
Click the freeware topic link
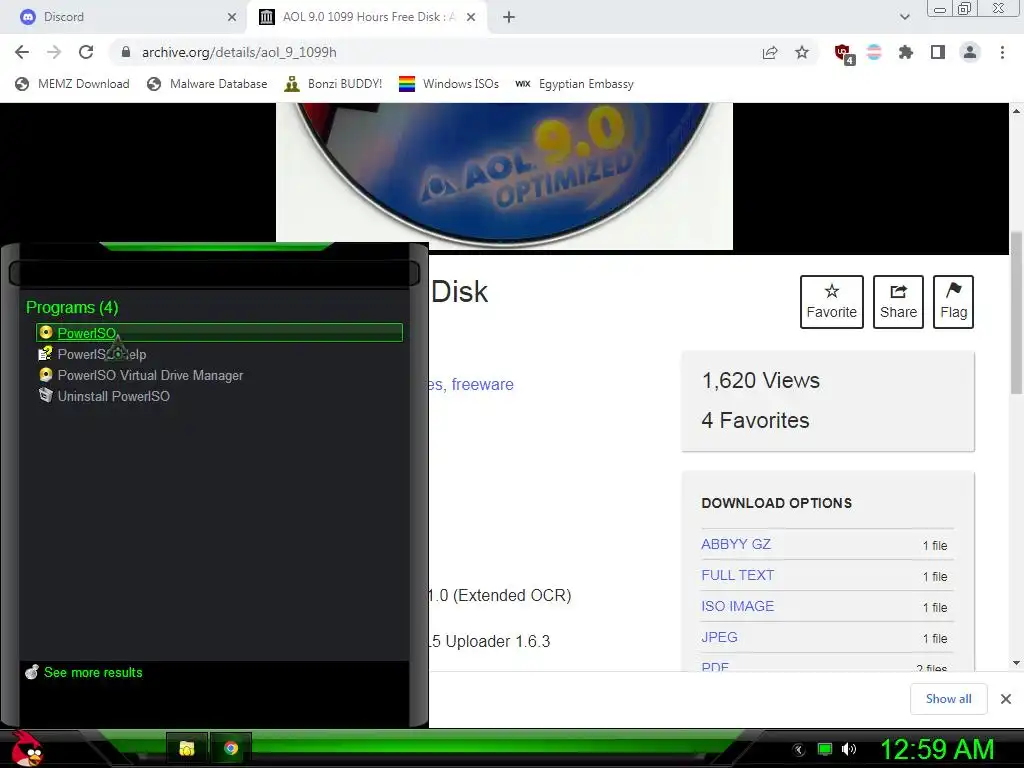pos(482,384)
